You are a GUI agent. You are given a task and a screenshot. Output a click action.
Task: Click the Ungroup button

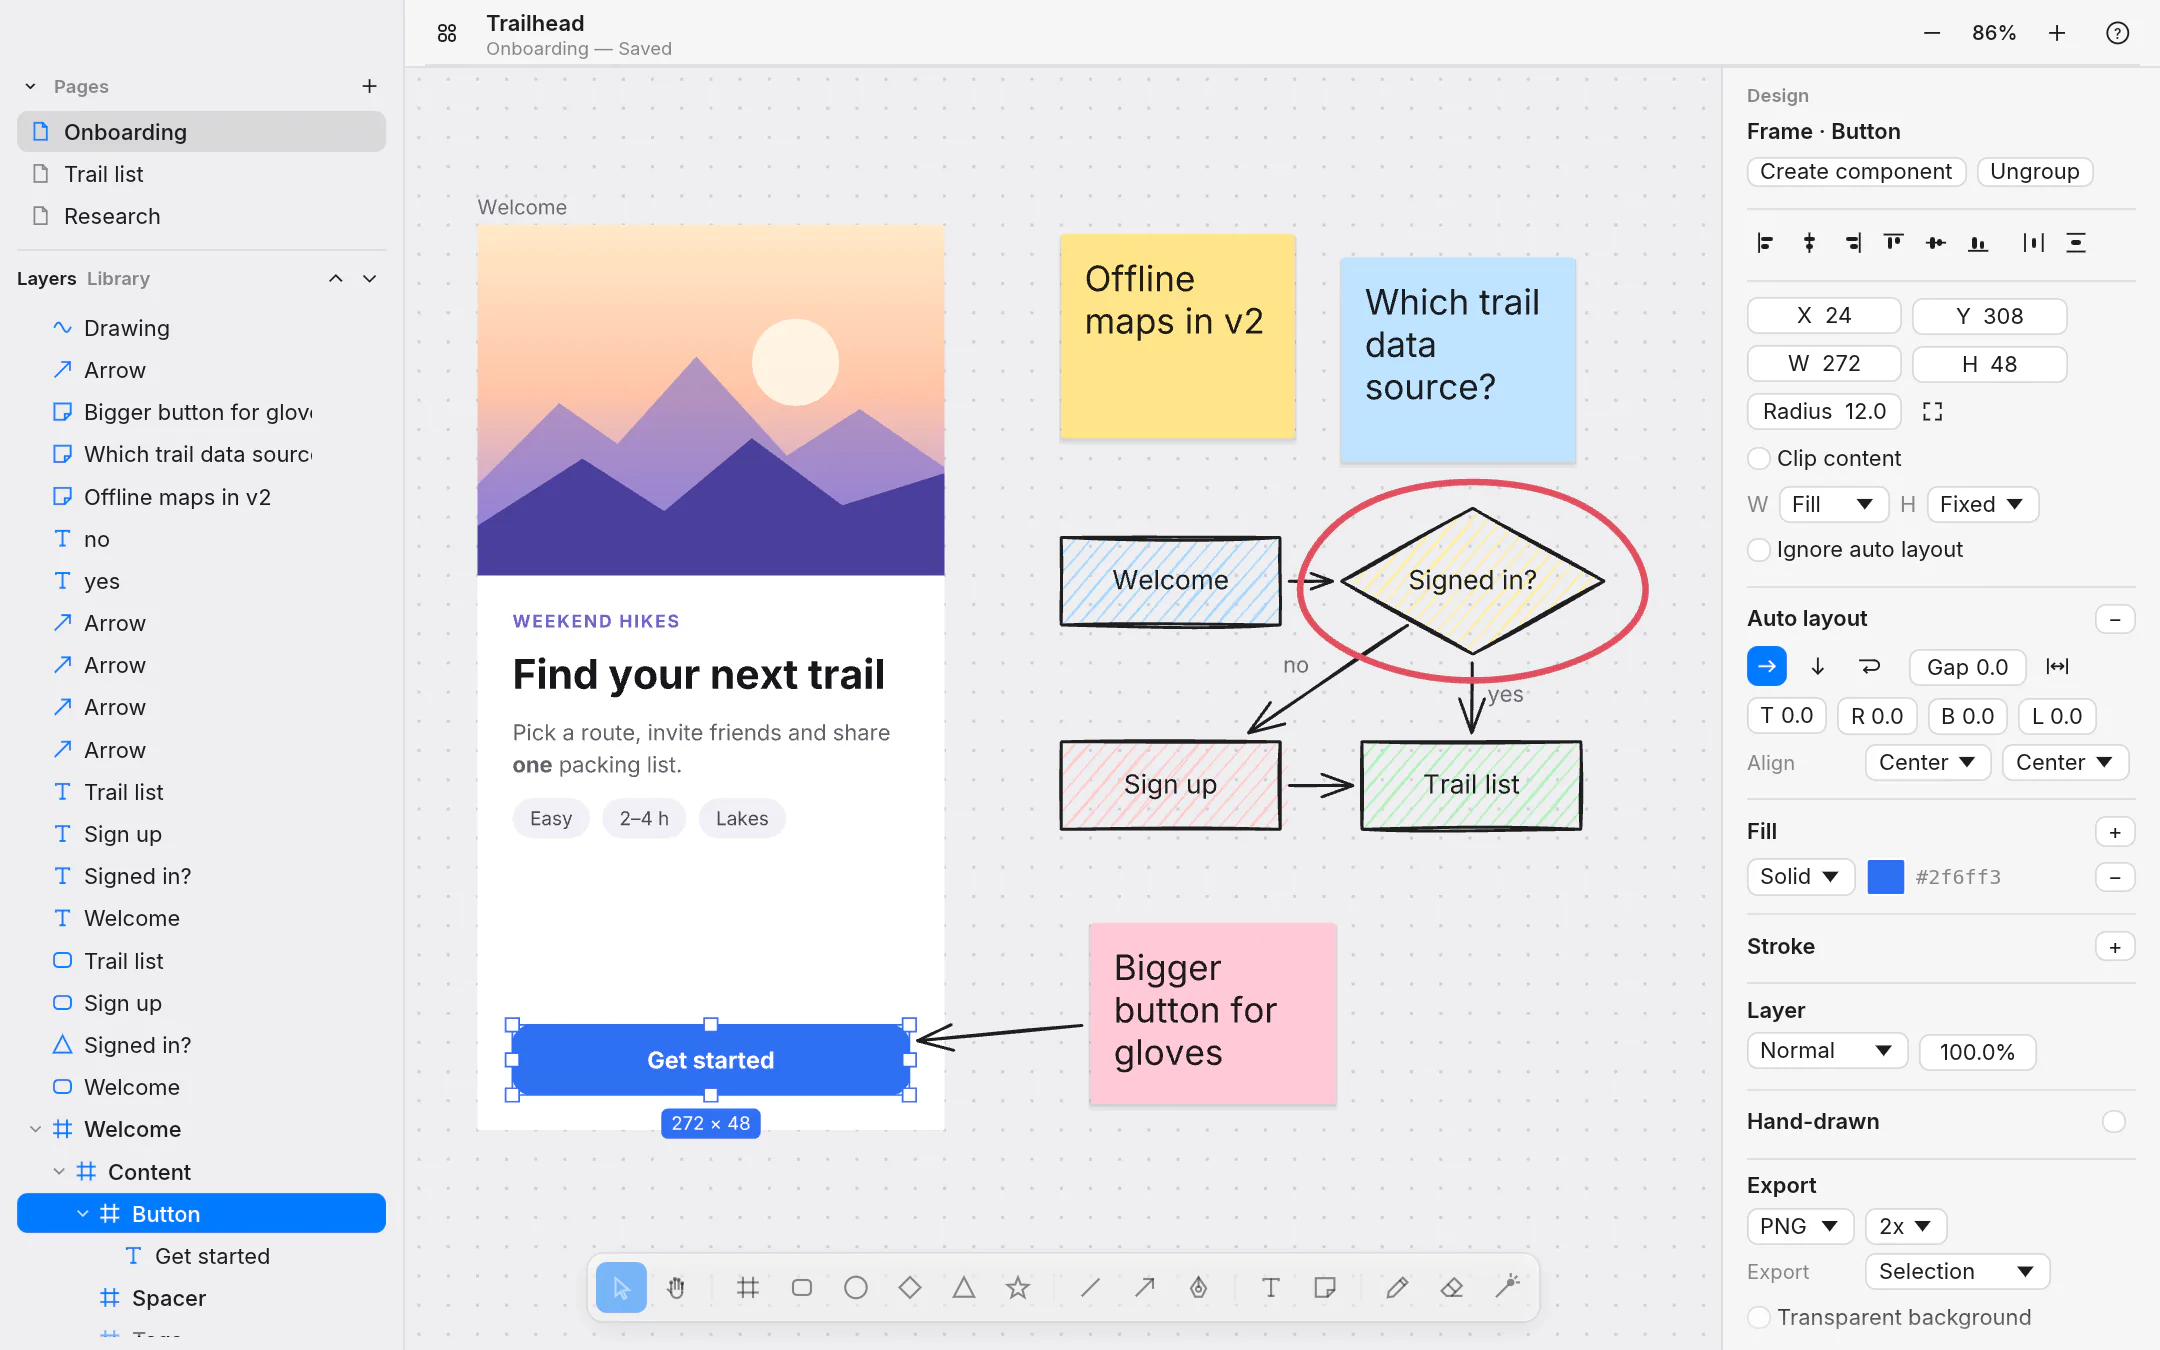[x=2034, y=172]
